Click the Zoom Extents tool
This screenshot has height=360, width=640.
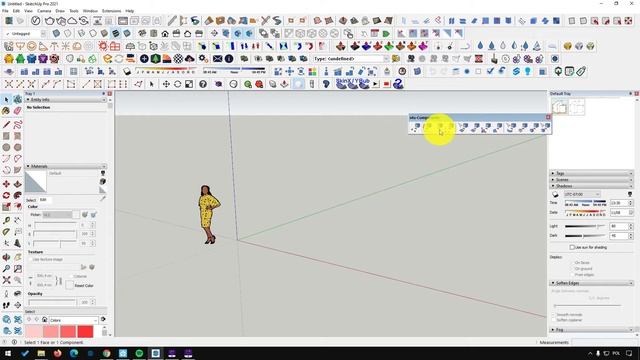point(6,280)
